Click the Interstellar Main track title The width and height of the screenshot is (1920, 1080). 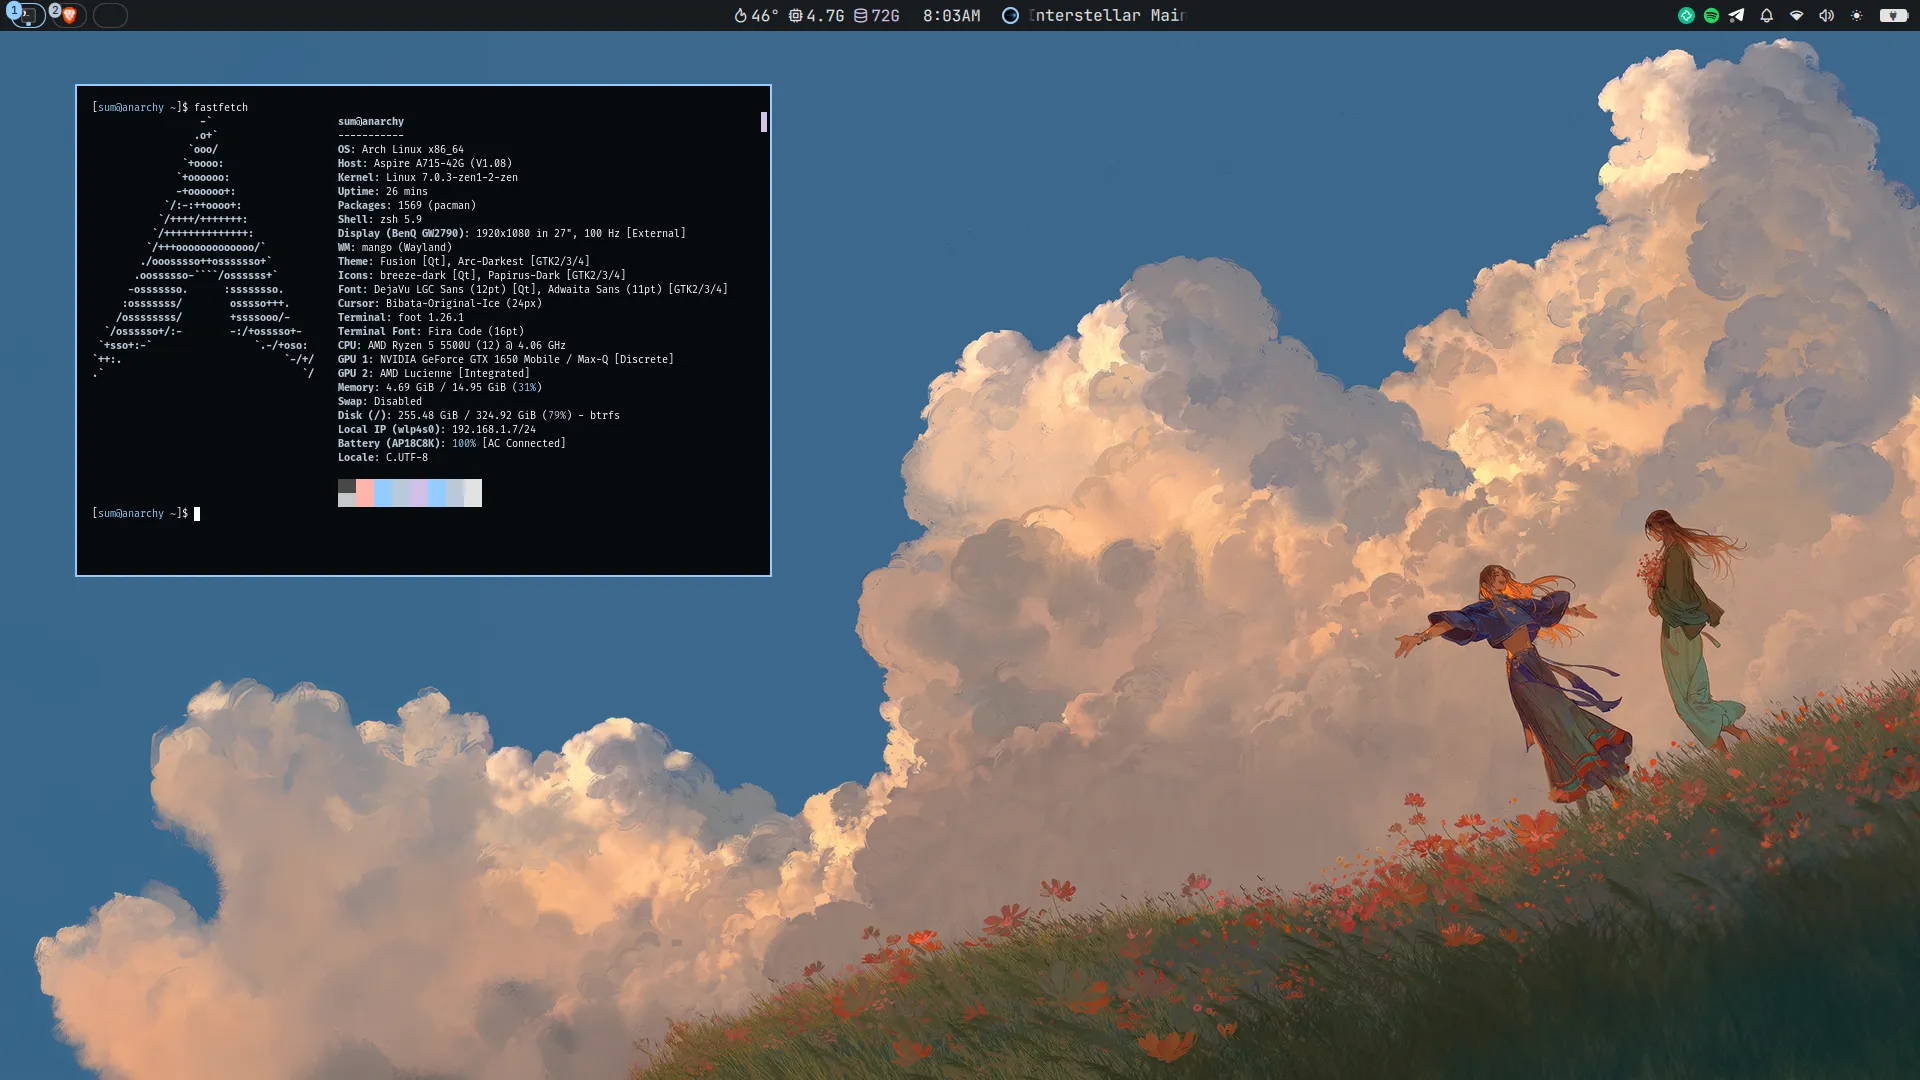click(x=1107, y=15)
